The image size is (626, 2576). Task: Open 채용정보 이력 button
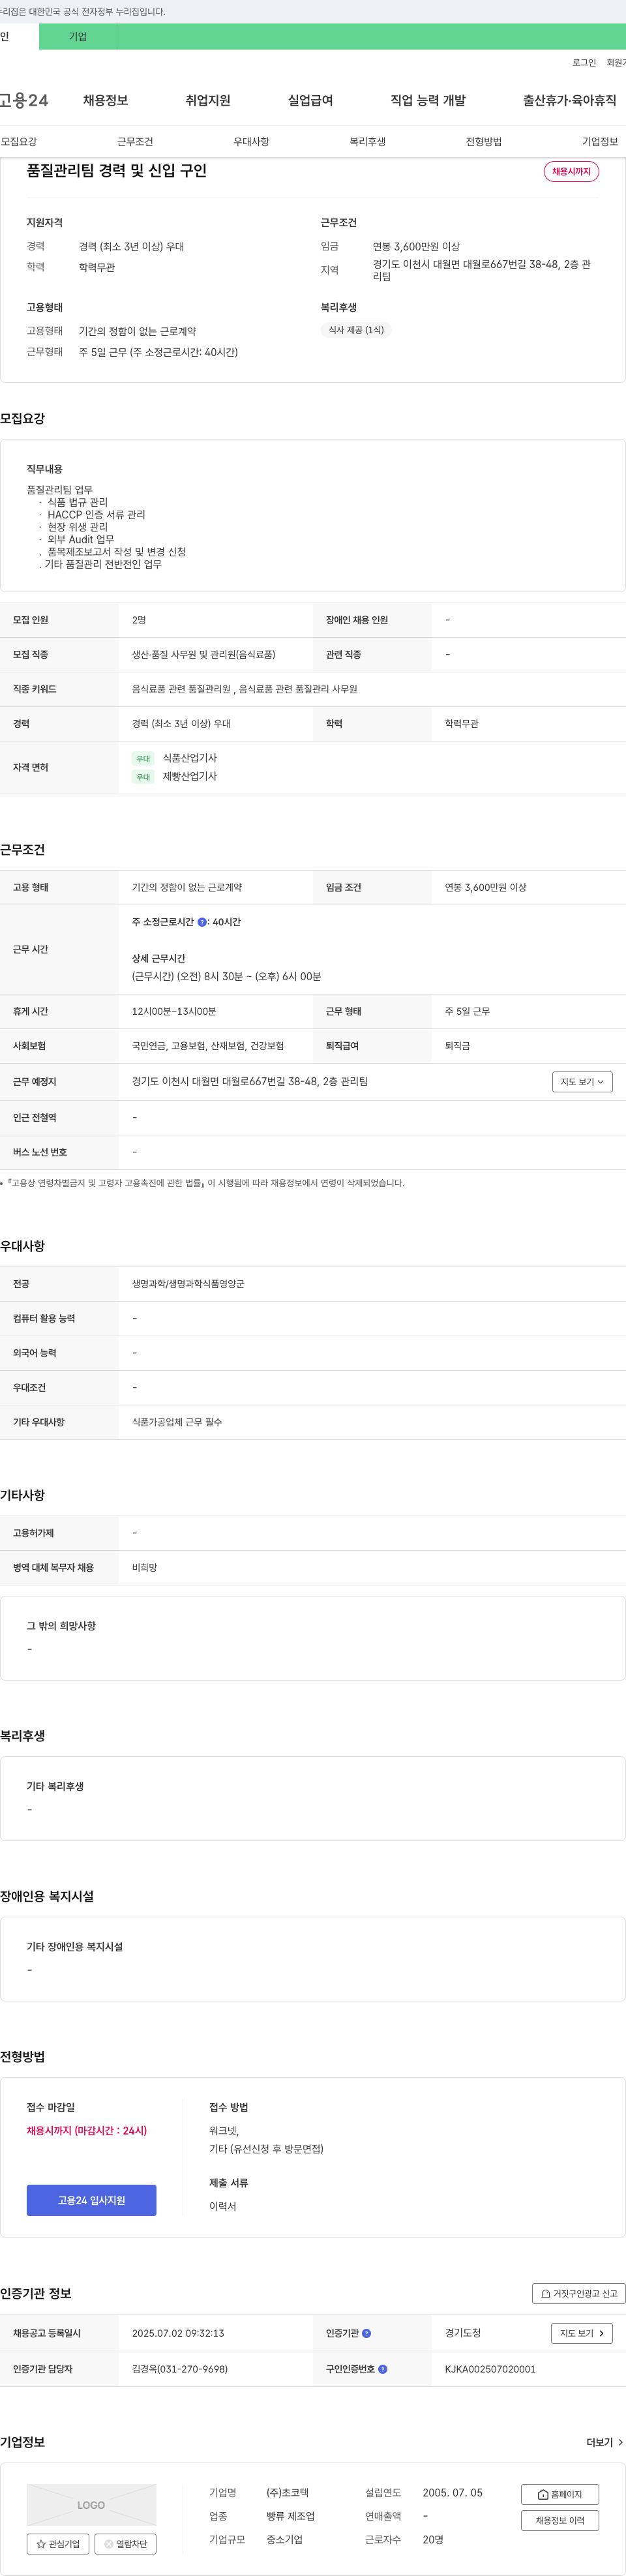[x=560, y=2520]
